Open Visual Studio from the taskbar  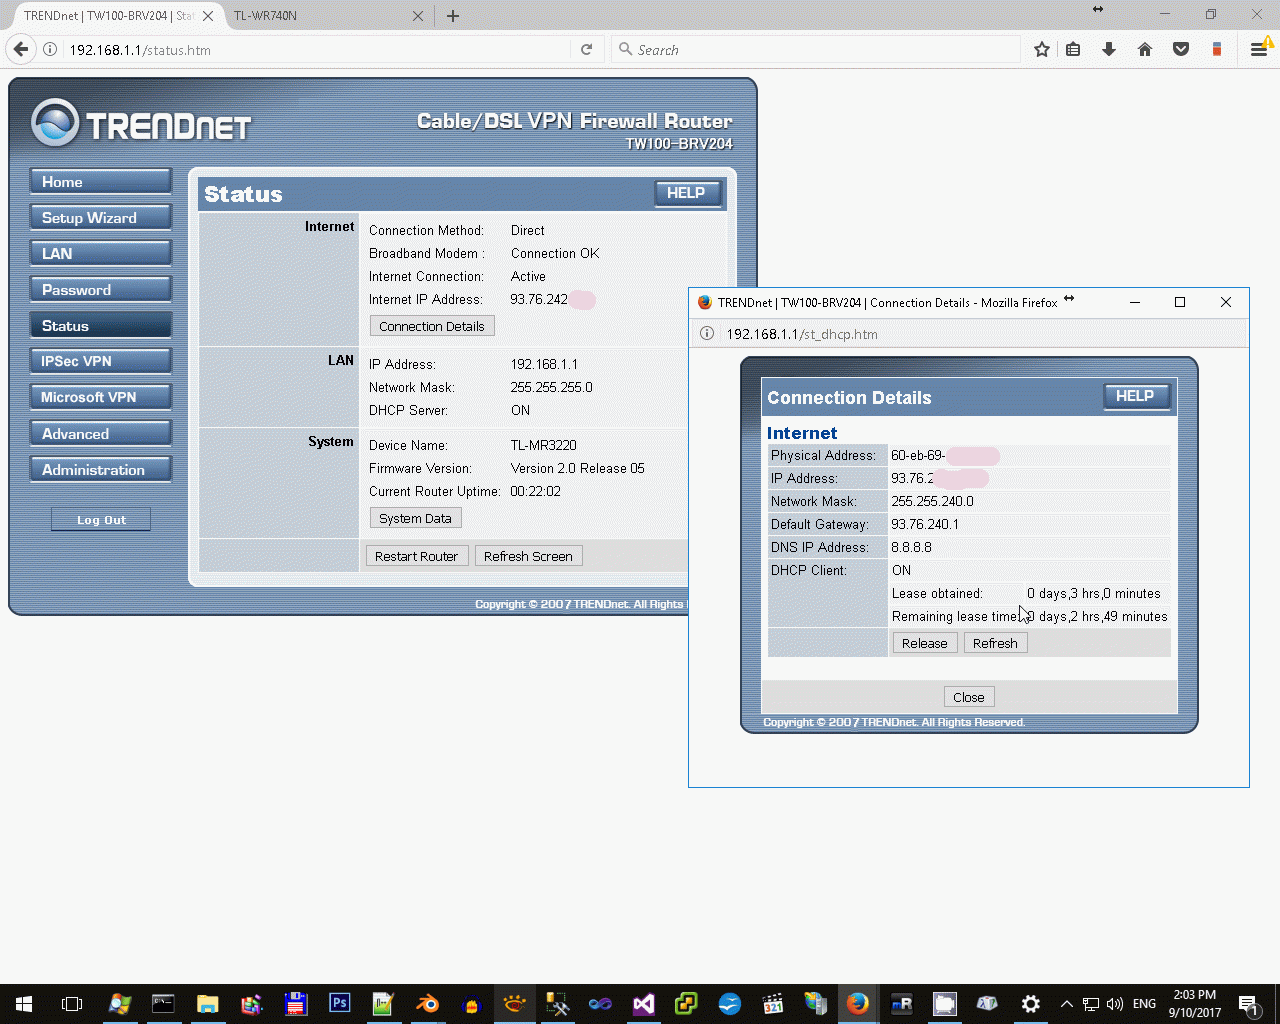coord(644,1004)
